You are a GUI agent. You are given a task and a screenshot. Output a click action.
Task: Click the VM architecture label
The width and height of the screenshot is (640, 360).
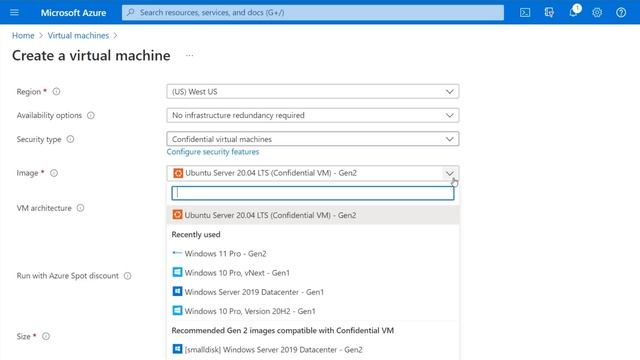click(x=44, y=208)
